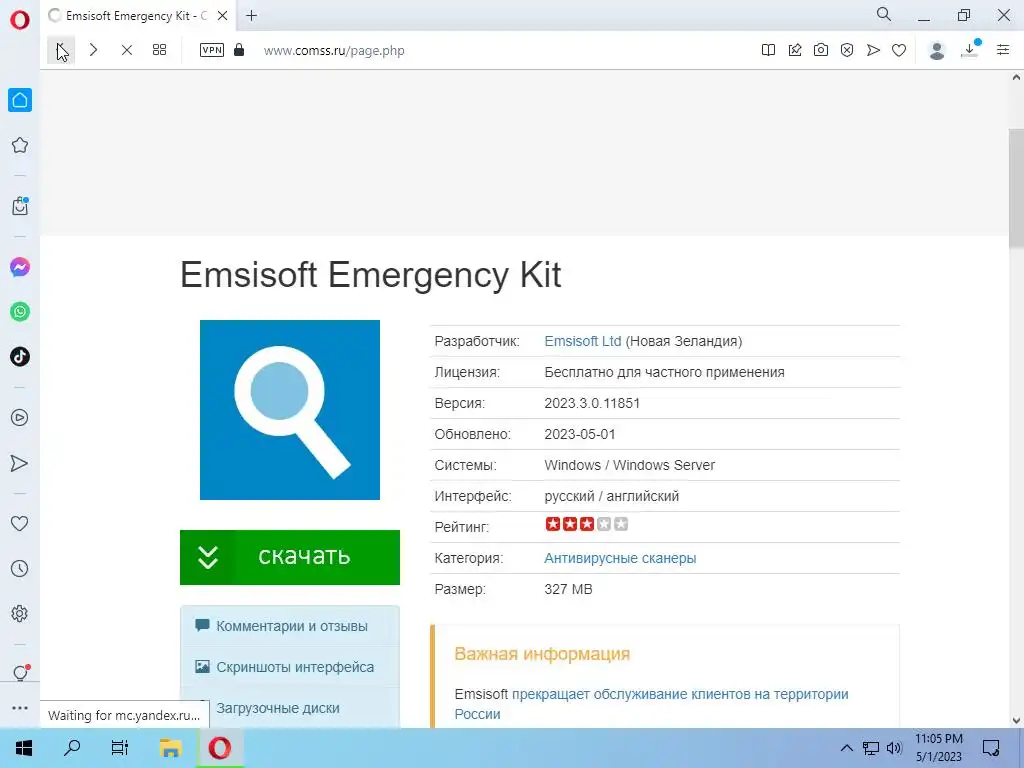Open Easy Setup sliders menu

pos(1003,50)
